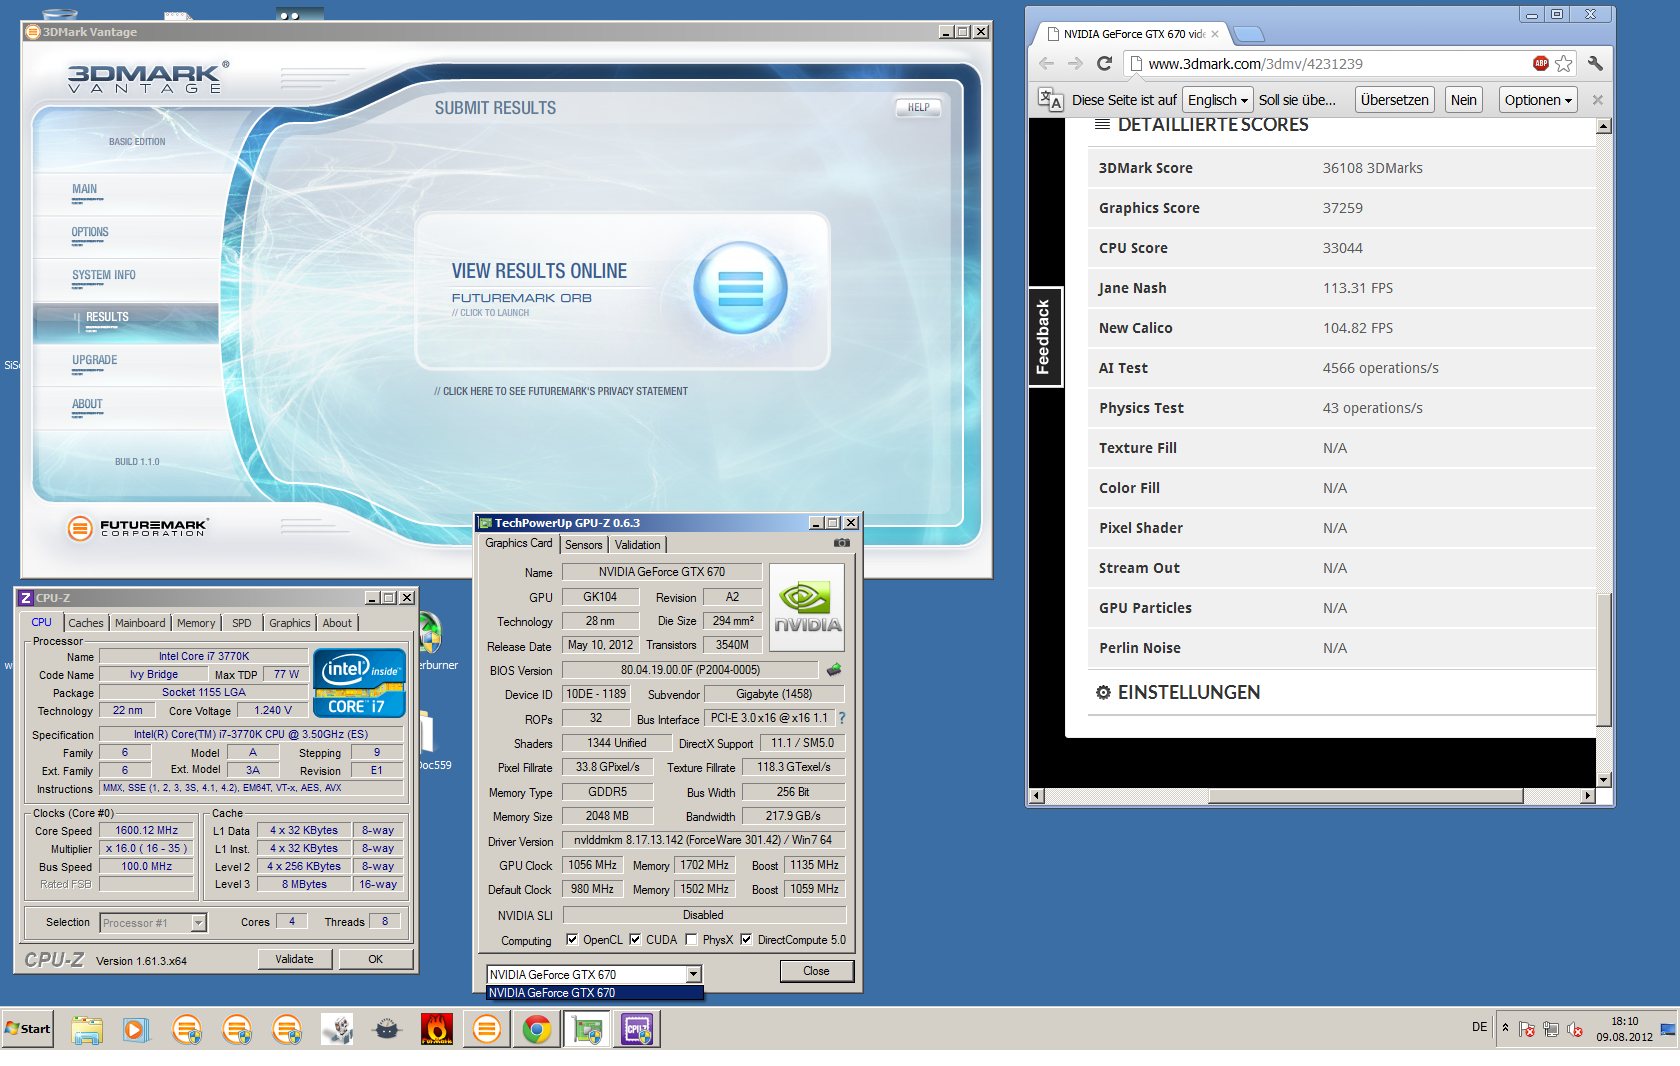The width and height of the screenshot is (1680, 1066).
Task: Open new tab in Chrome
Action: point(1249,35)
